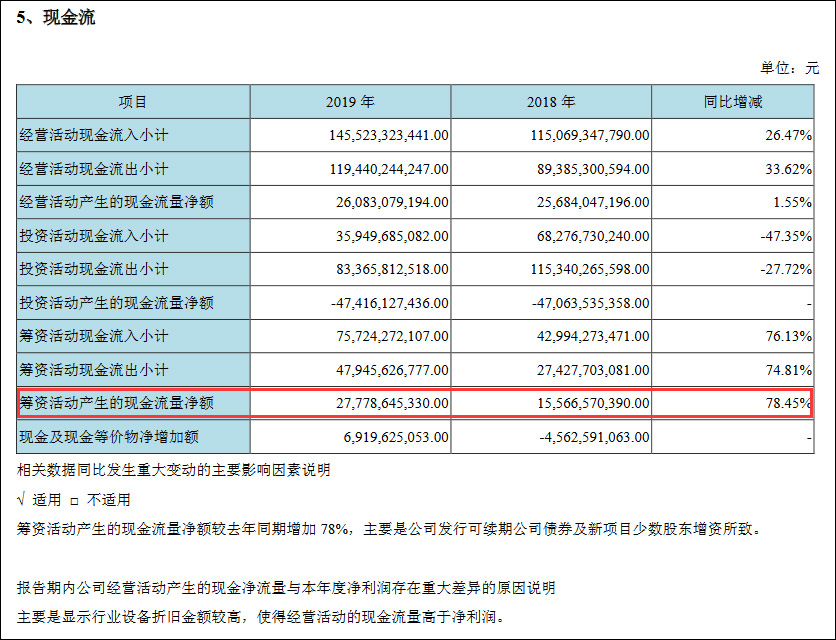Click cell value -4,562,591,063.00
836x640 pixels.
(x=594, y=437)
